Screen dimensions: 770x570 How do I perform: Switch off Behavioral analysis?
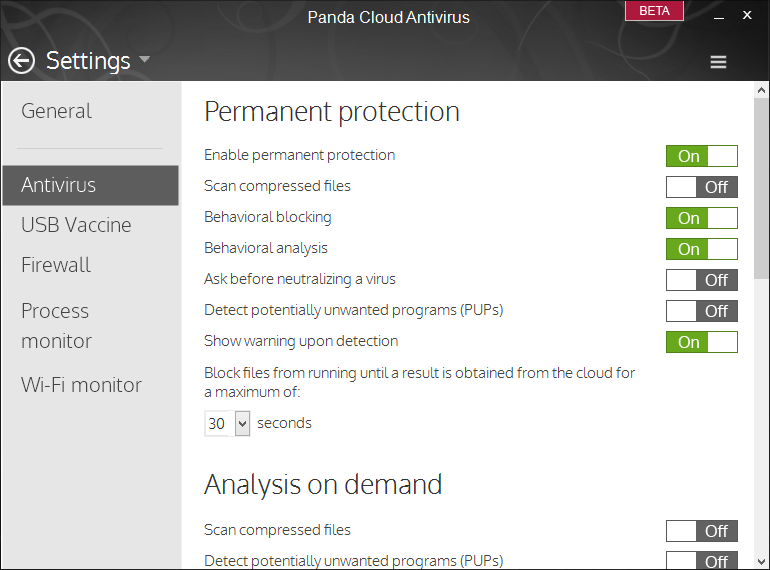click(x=701, y=249)
